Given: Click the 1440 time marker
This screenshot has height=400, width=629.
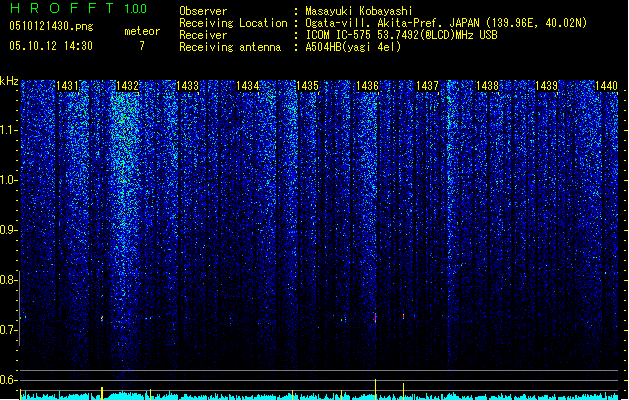Looking at the screenshot, I should (607, 86).
